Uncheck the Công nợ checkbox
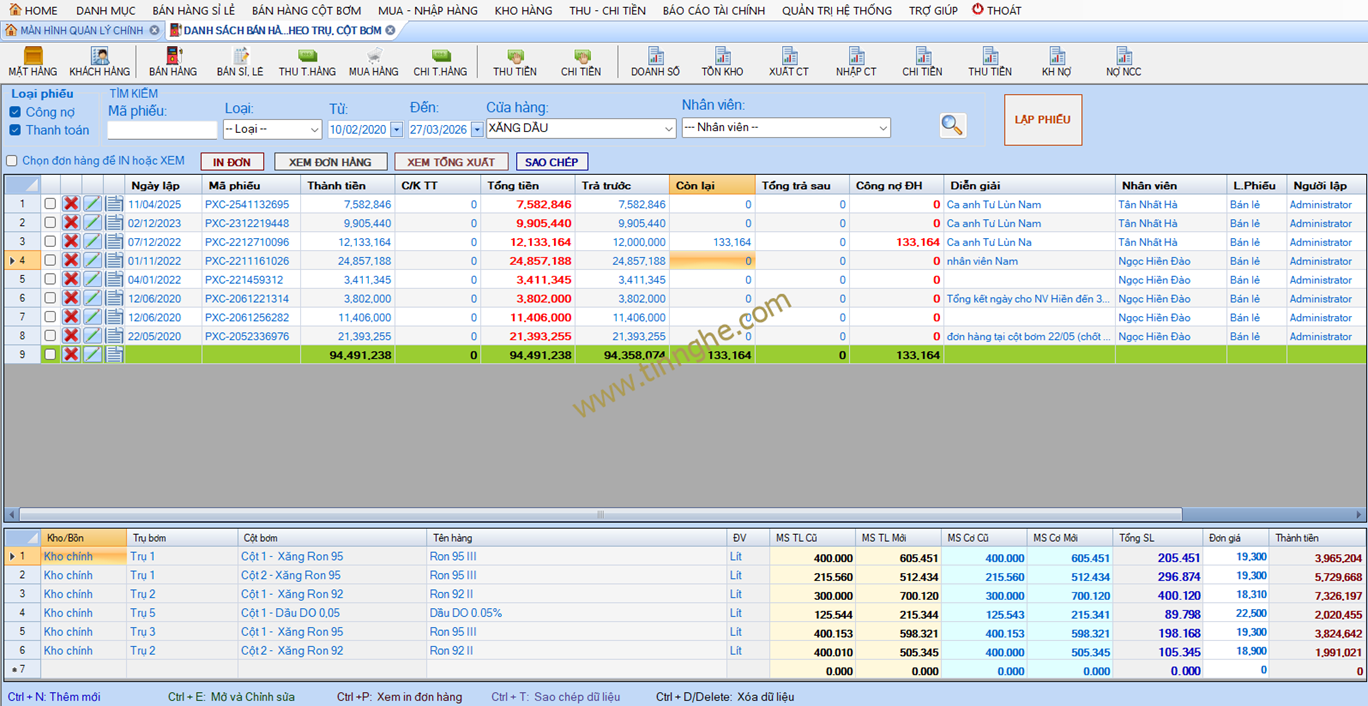 point(15,112)
